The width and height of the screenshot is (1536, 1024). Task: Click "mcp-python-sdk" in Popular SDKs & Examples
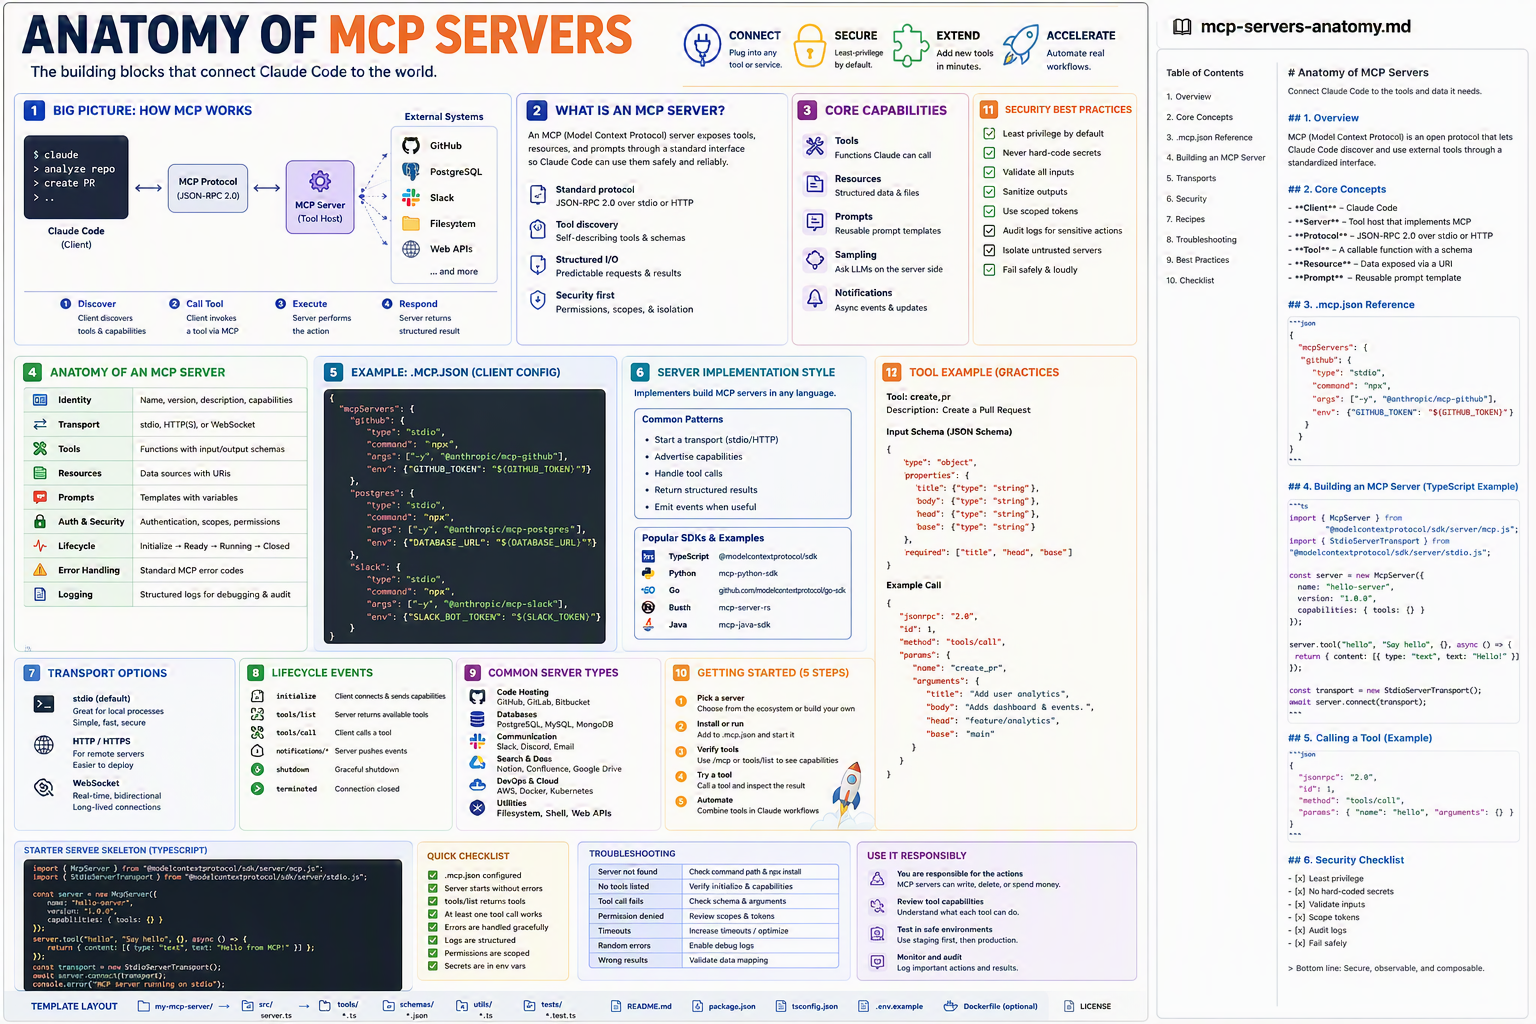pyautogui.click(x=748, y=573)
